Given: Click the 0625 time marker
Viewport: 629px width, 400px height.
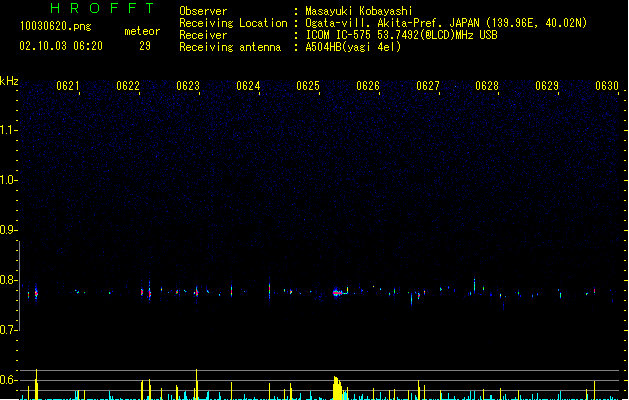Looking at the screenshot, I should [x=308, y=86].
